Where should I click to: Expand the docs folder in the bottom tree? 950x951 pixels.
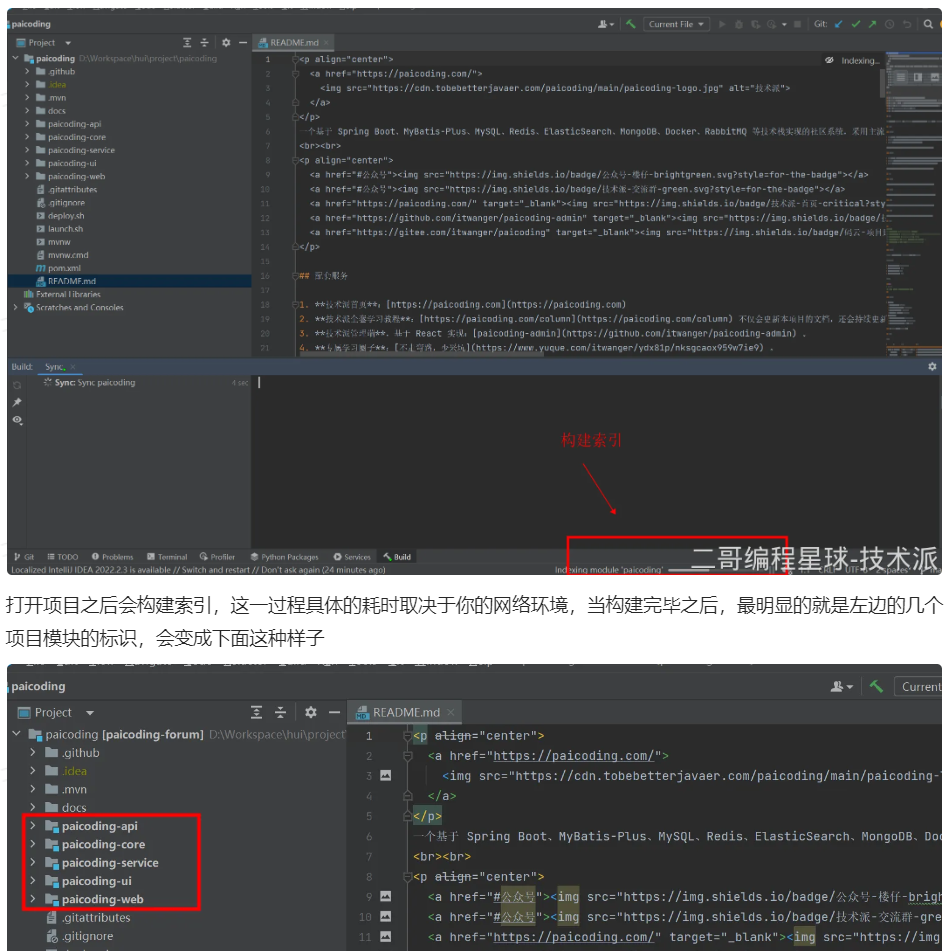33,807
